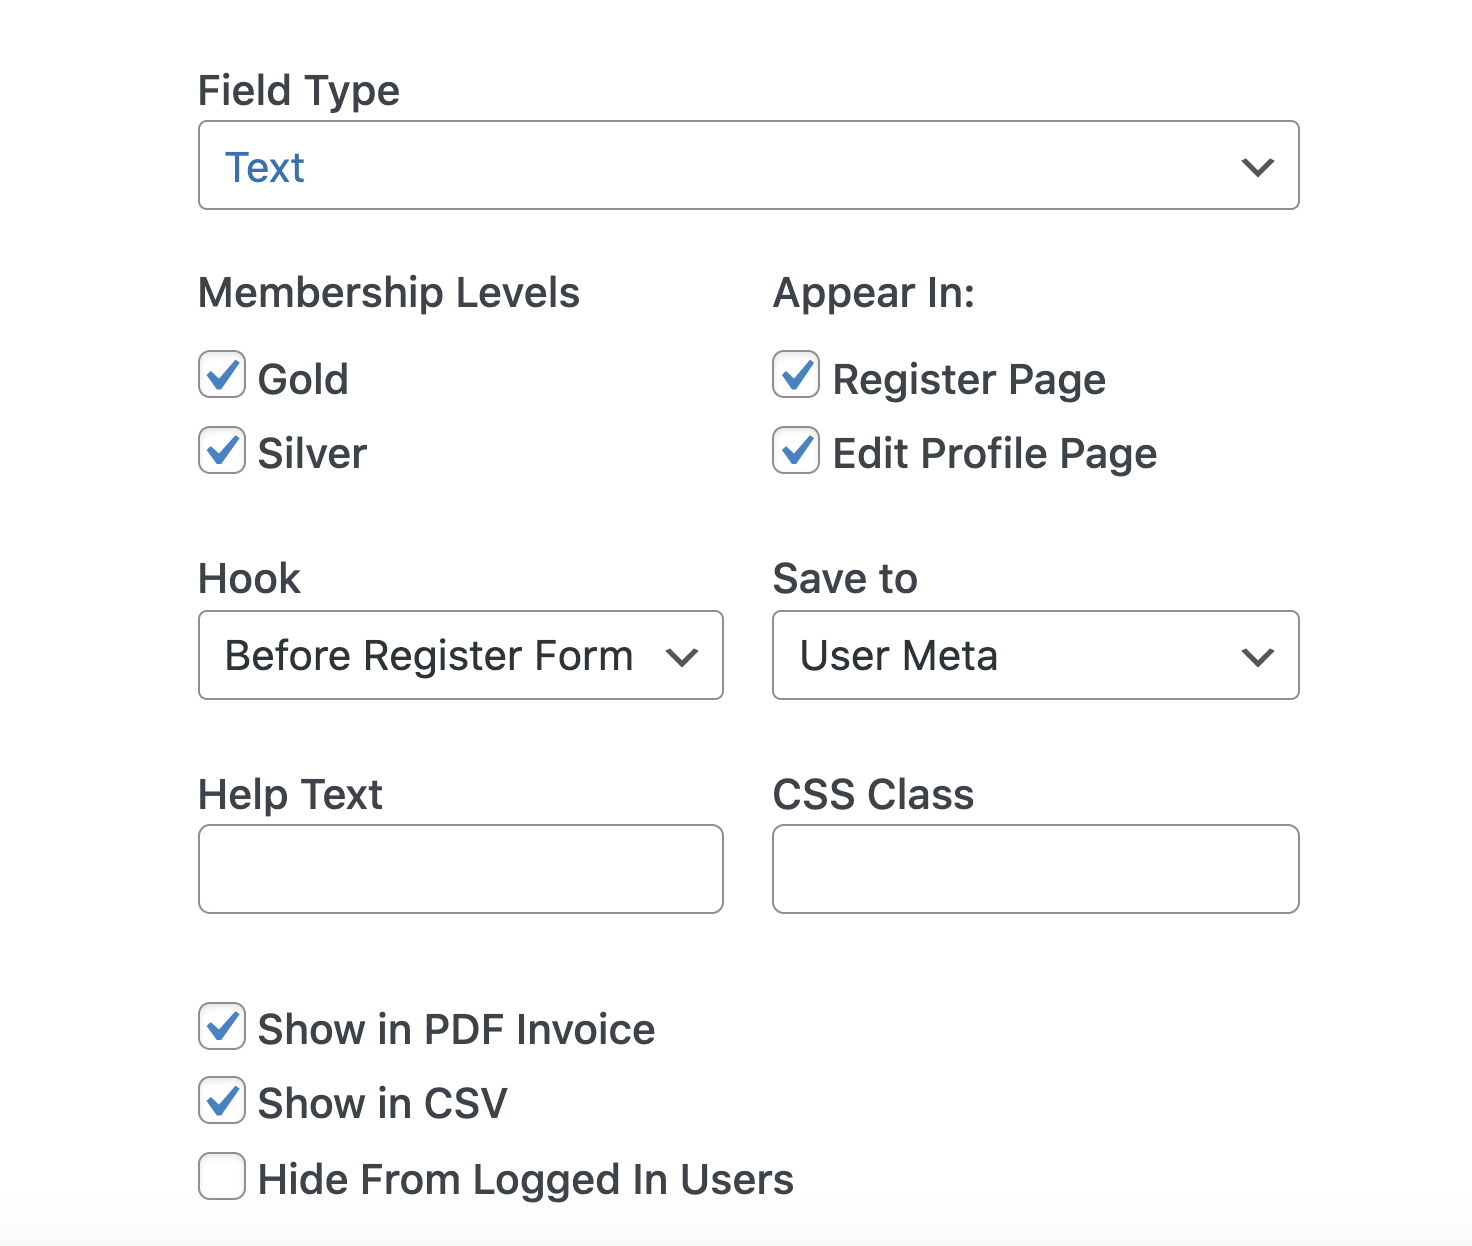Uncheck Show in CSV
The image size is (1472, 1246).
(221, 1101)
